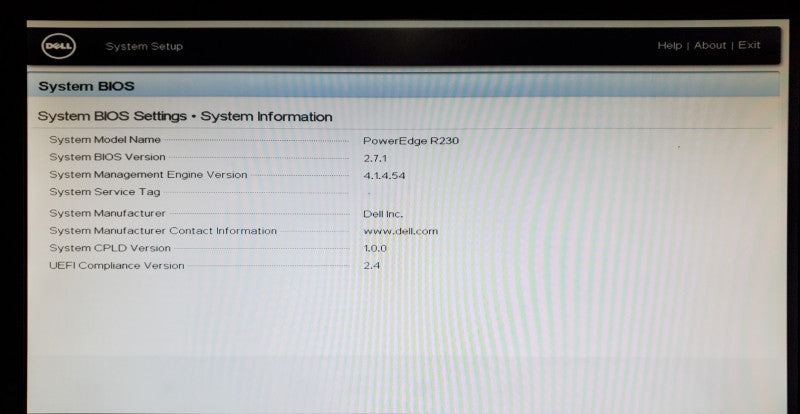Select the System Manufacturer label
This screenshot has height=414, width=800.
tap(107, 213)
